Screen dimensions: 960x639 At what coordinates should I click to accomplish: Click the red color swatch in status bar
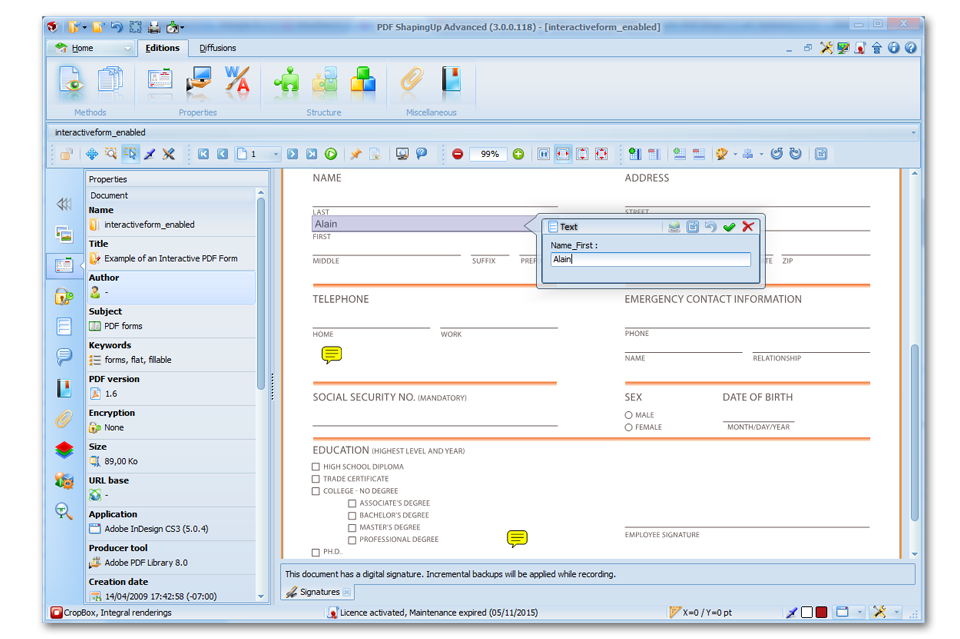click(822, 612)
